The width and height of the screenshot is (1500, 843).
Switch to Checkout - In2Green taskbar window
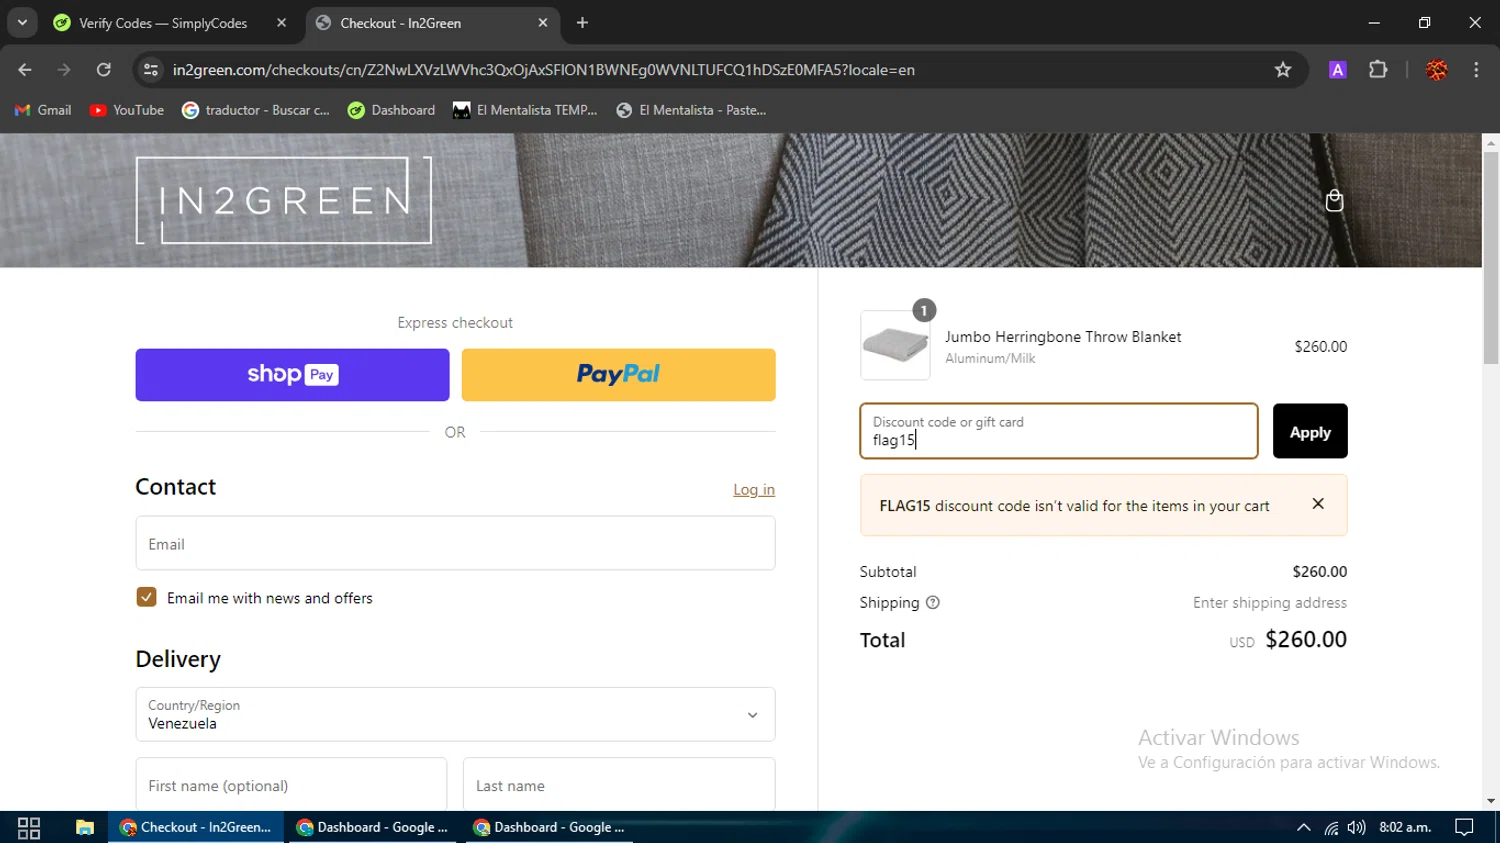(x=196, y=827)
